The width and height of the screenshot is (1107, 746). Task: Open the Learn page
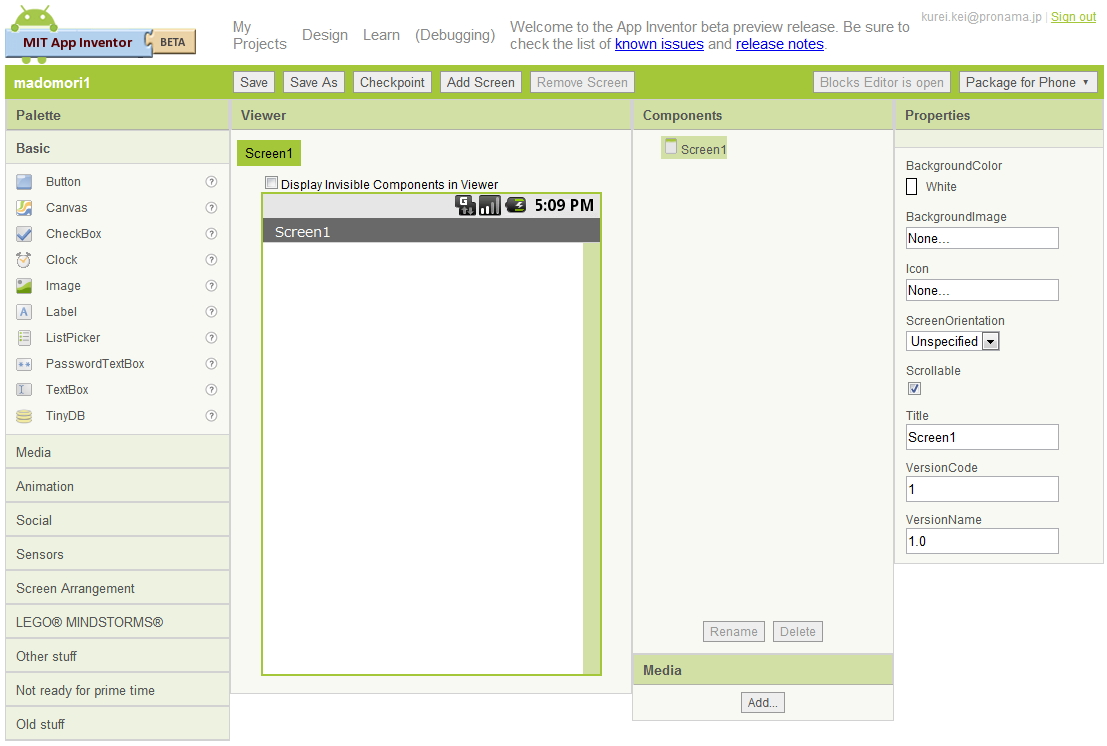coord(381,35)
